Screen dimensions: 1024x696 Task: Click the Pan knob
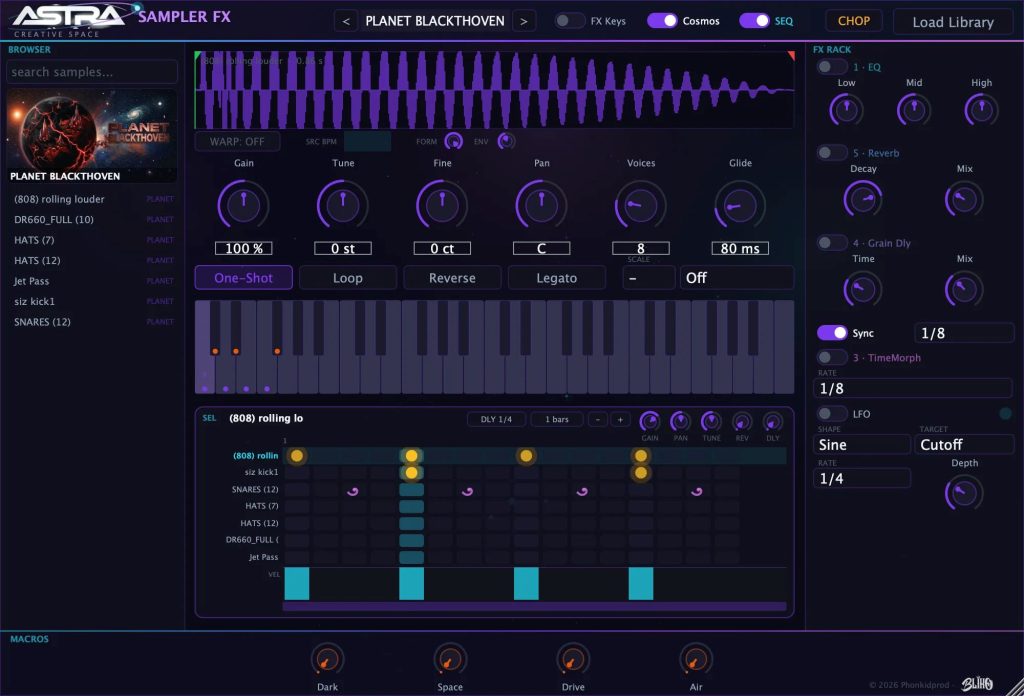(541, 205)
